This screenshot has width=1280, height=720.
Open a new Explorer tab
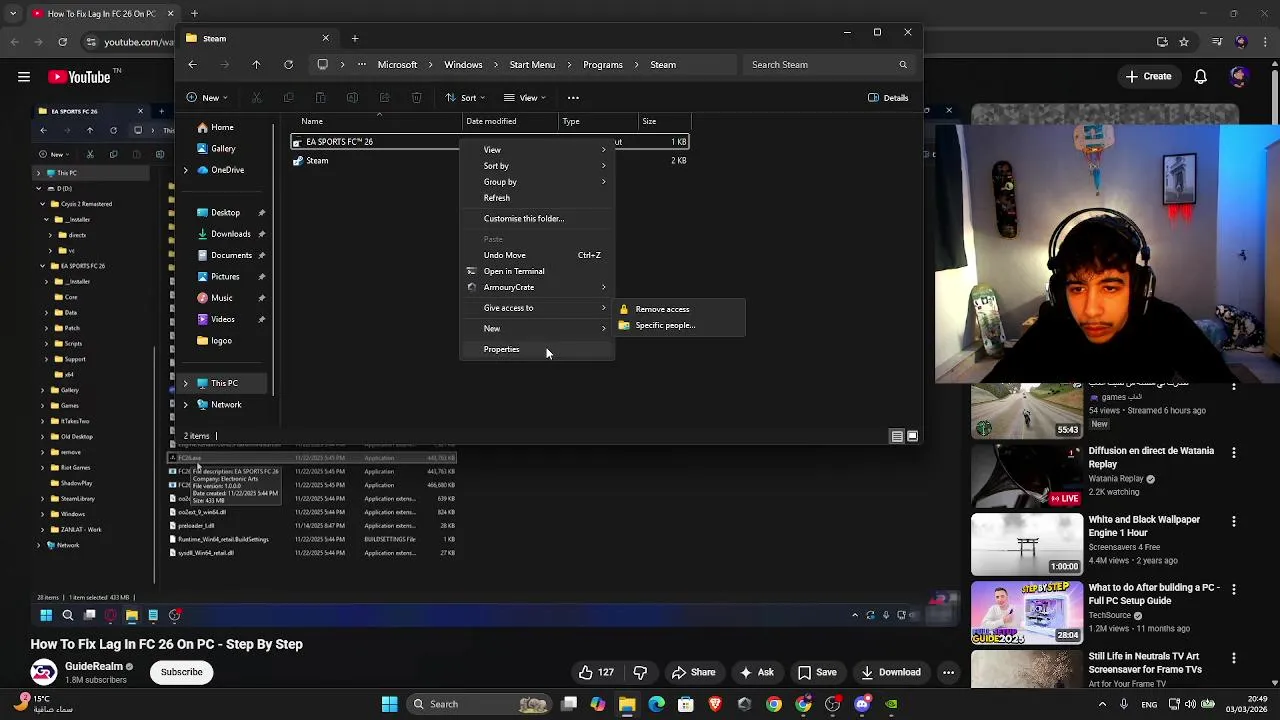[x=354, y=38]
